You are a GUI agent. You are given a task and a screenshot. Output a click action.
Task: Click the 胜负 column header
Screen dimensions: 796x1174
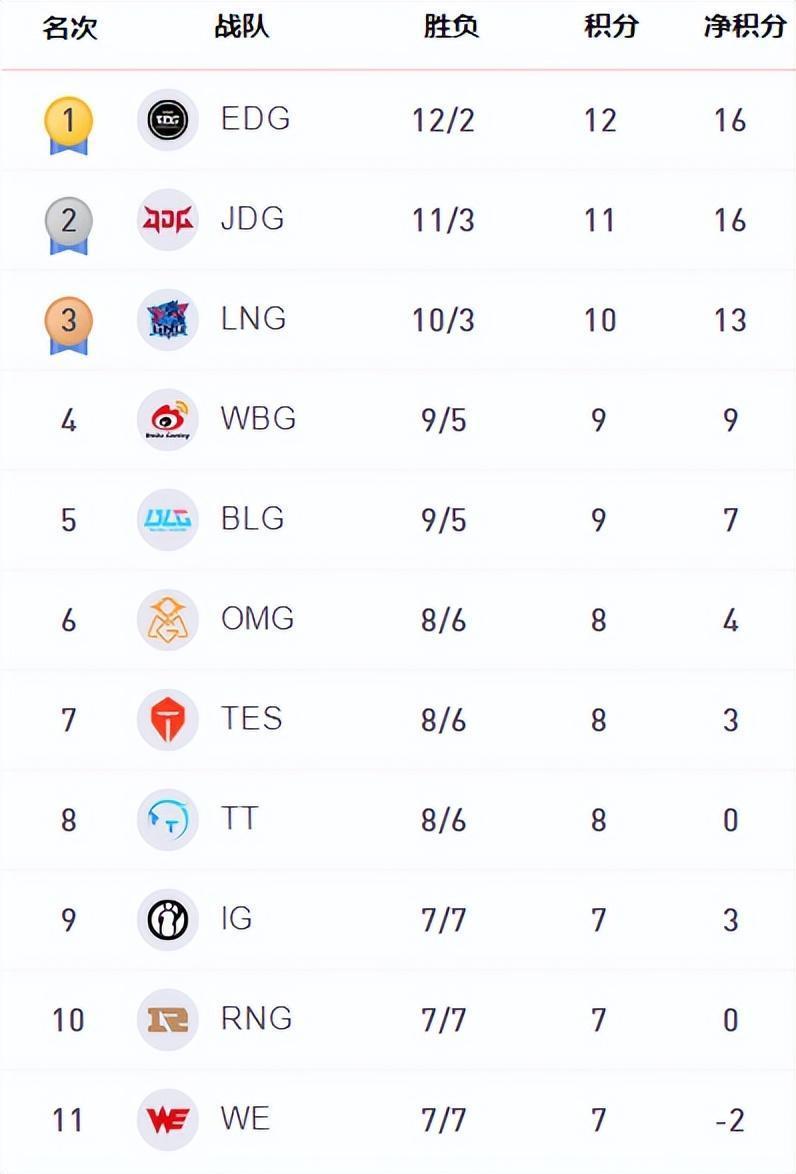tap(451, 27)
